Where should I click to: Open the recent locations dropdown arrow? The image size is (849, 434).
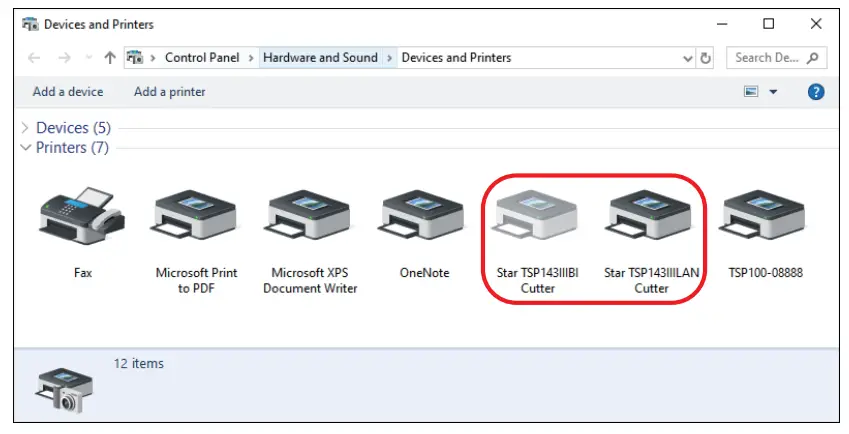coord(89,57)
